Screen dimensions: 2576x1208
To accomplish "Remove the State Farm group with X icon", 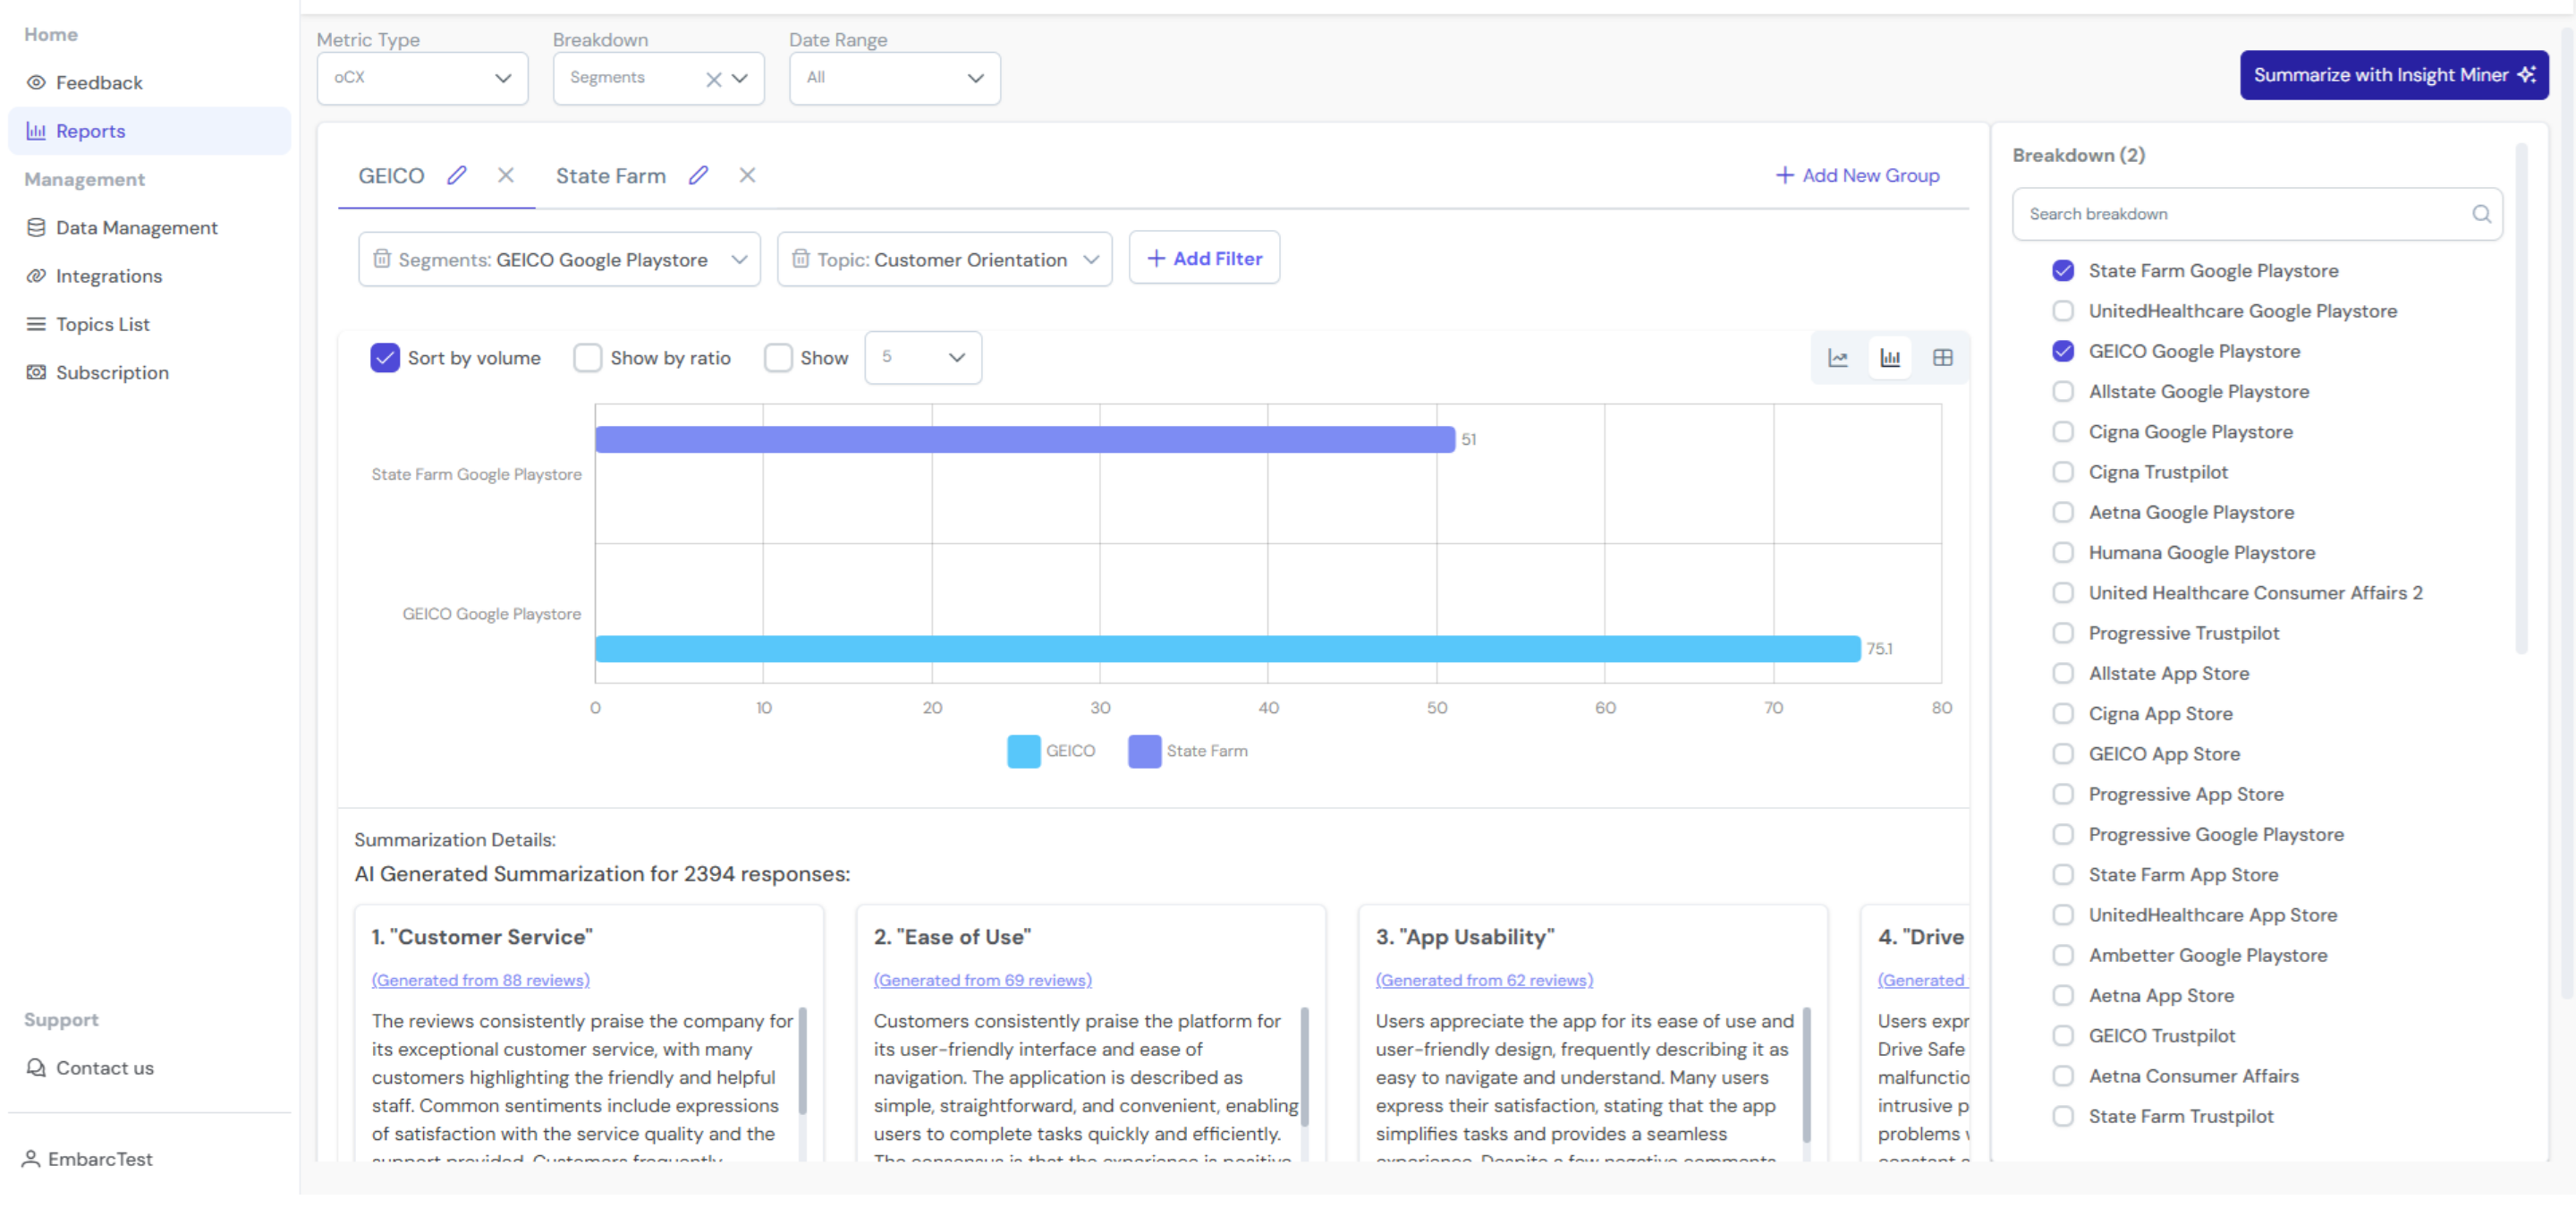I will [747, 175].
